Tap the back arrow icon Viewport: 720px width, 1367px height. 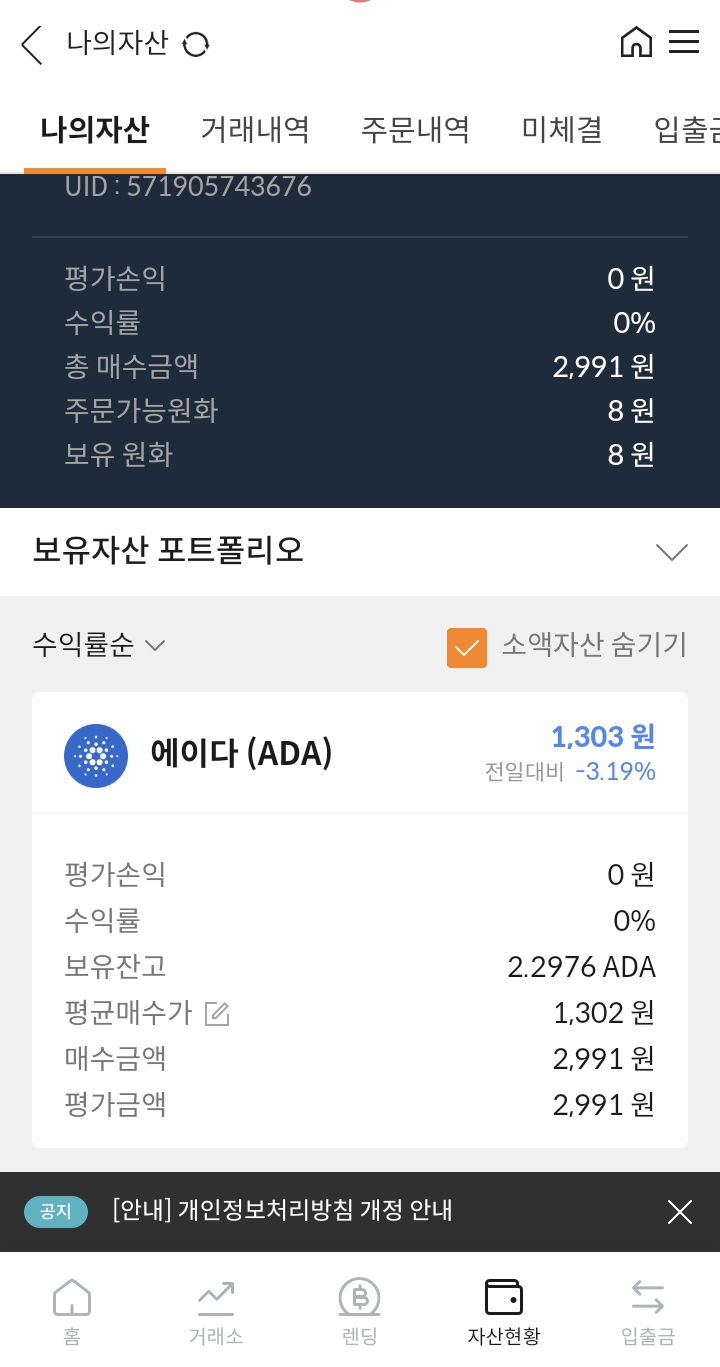tap(32, 45)
